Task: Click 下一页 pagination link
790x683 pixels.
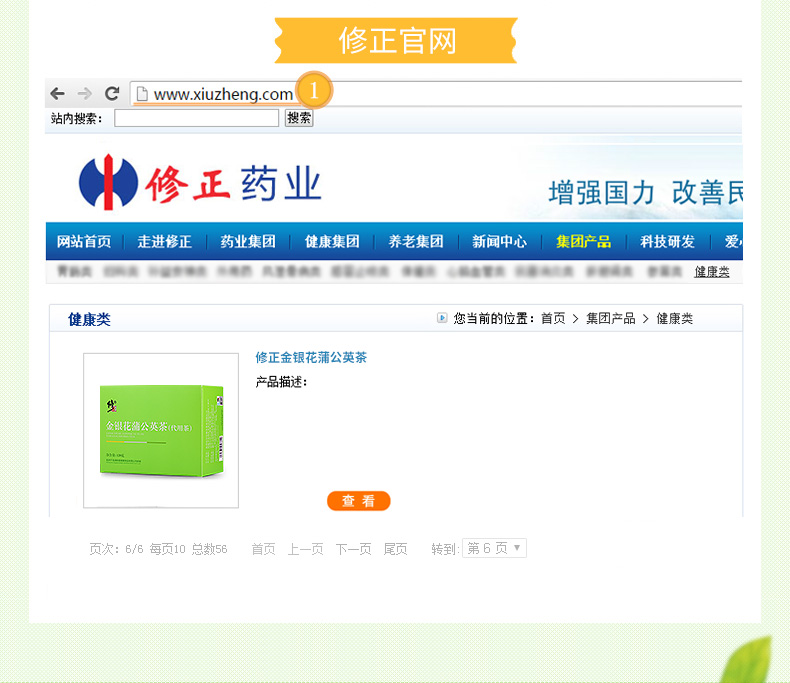Action: tap(353, 549)
